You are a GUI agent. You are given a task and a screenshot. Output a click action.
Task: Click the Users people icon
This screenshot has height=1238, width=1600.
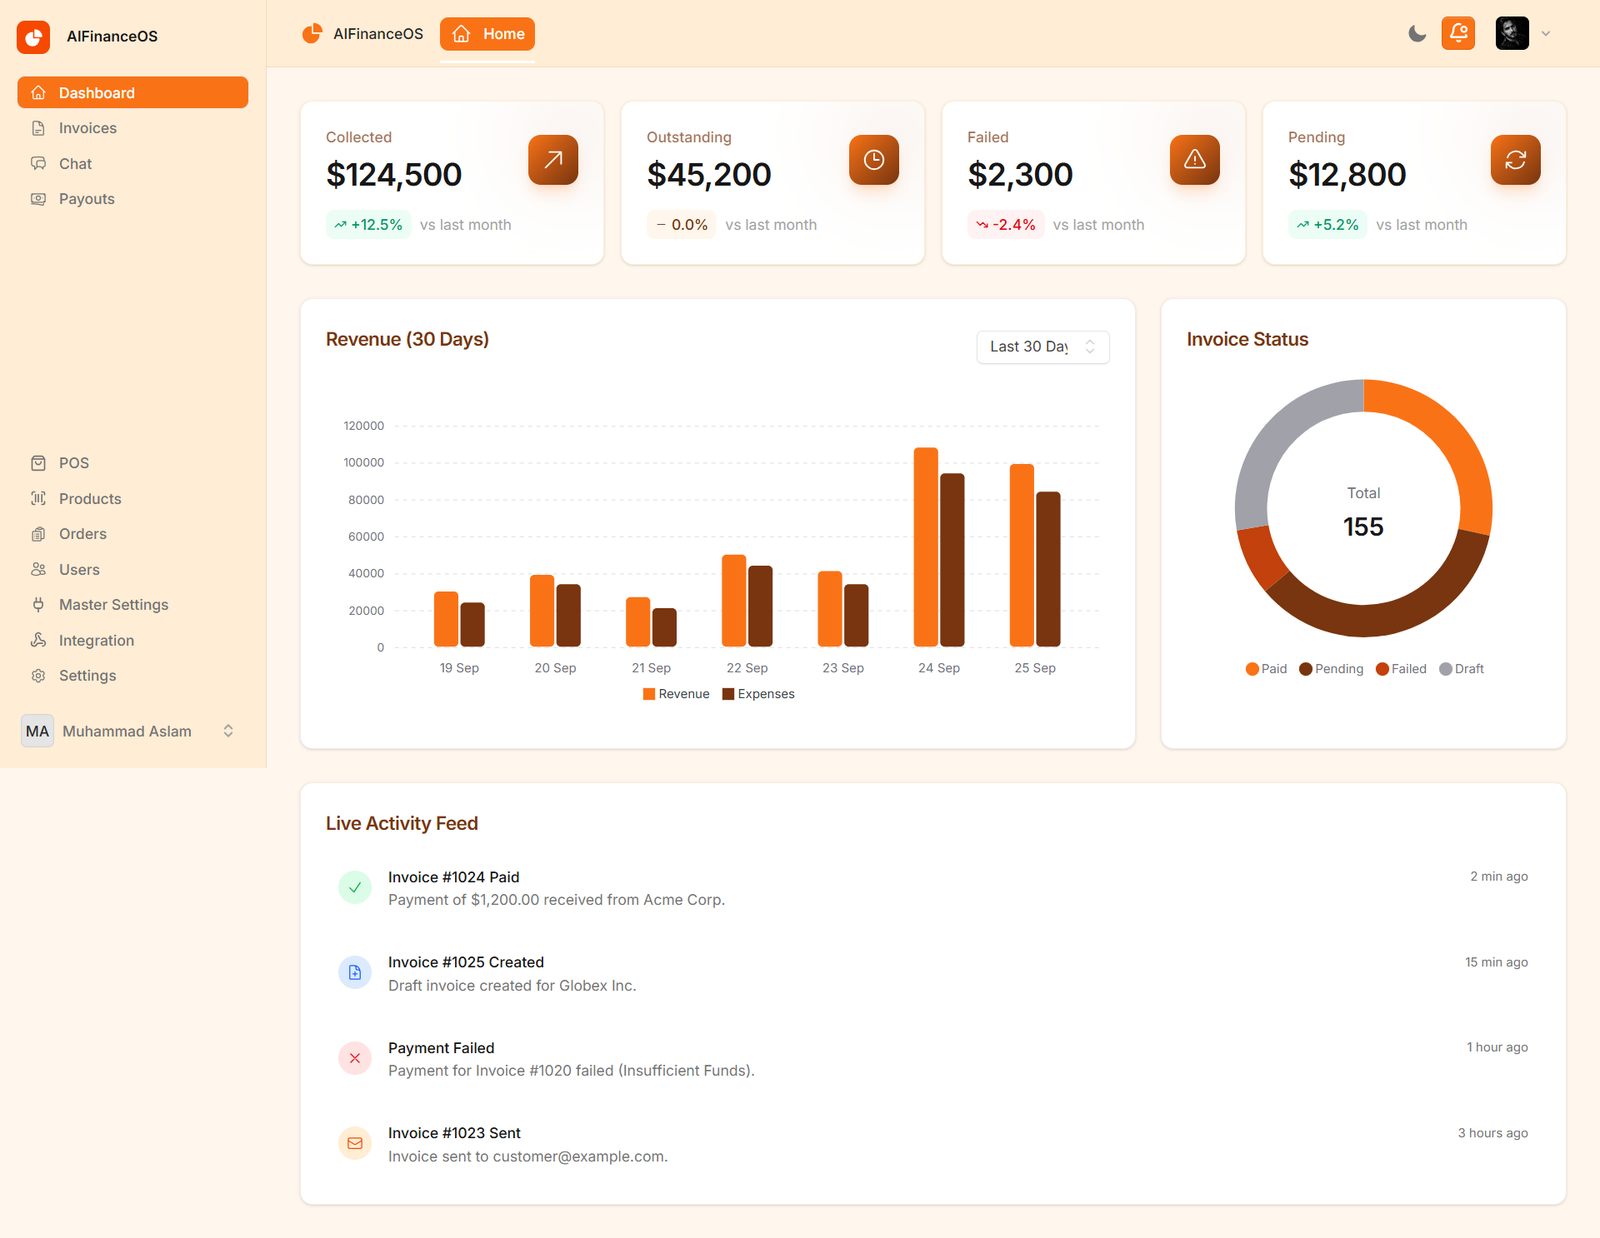point(38,569)
